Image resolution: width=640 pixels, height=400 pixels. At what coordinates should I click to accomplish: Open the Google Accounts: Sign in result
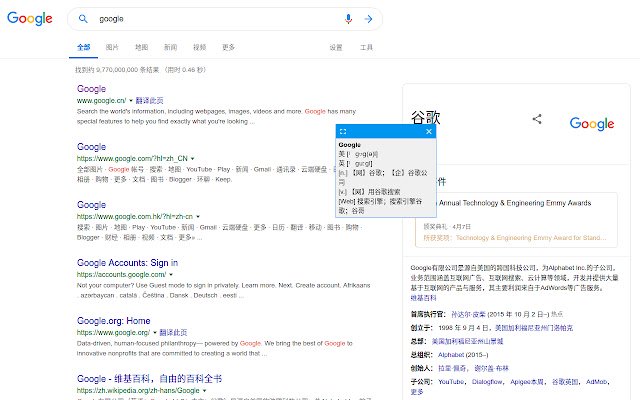[x=127, y=262]
